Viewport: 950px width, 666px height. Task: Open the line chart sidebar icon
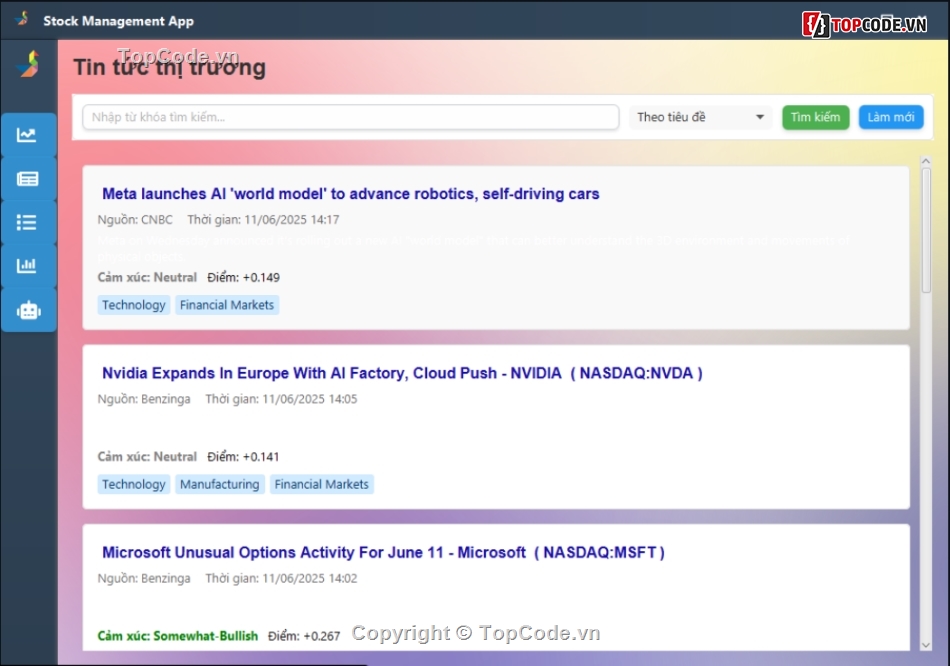click(x=28, y=135)
